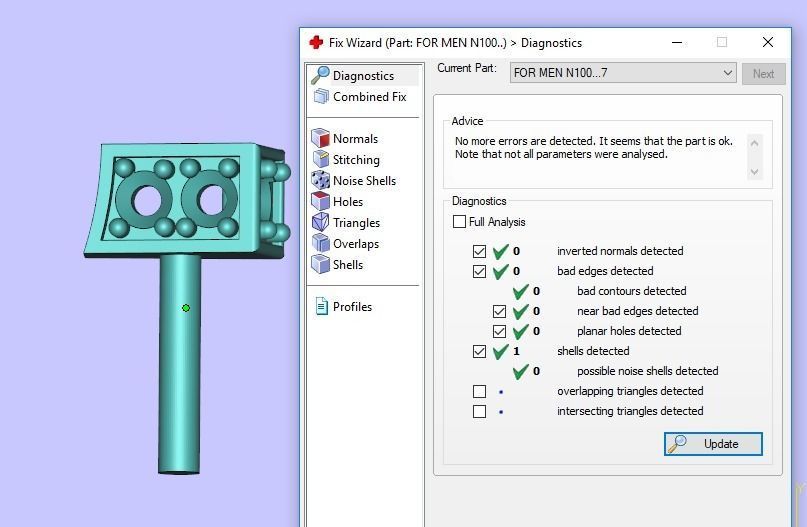Click 'possible noise shells detected' label

point(647,371)
